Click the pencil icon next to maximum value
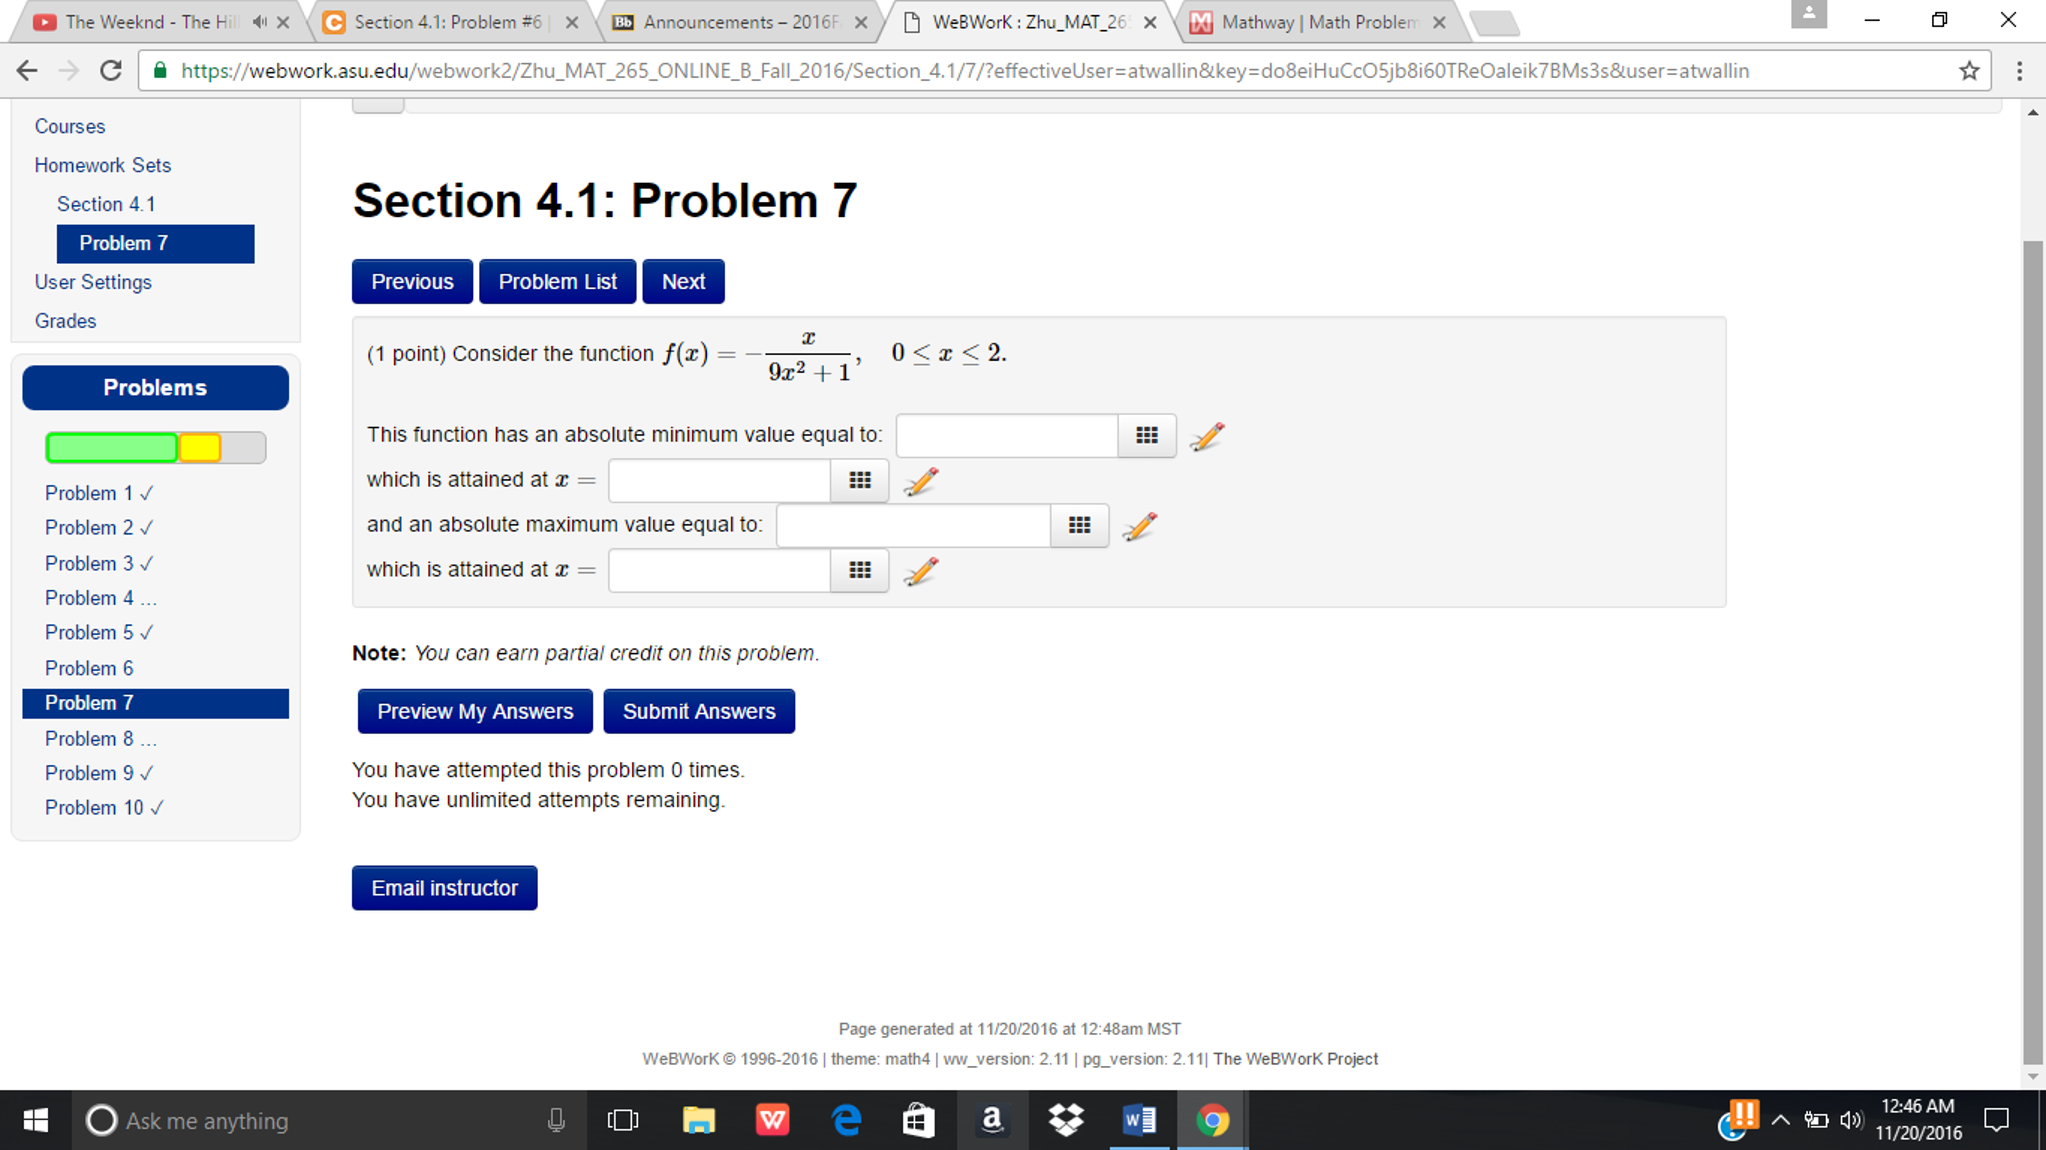The image size is (2046, 1150). [x=1142, y=526]
